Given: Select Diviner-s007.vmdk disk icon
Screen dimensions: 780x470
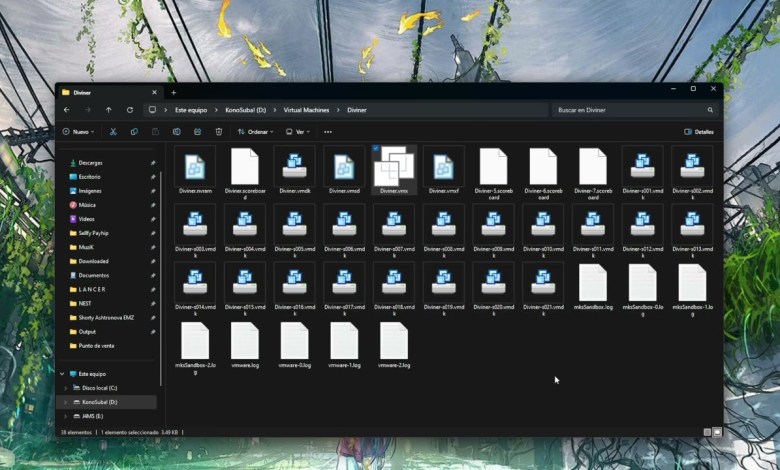Looking at the screenshot, I should pyautogui.click(x=394, y=224).
